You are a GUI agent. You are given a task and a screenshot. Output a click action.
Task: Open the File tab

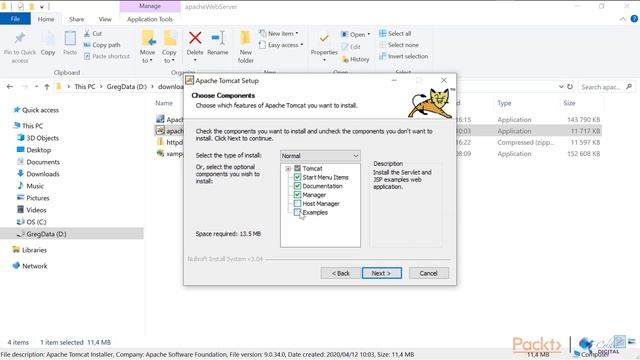pos(15,19)
